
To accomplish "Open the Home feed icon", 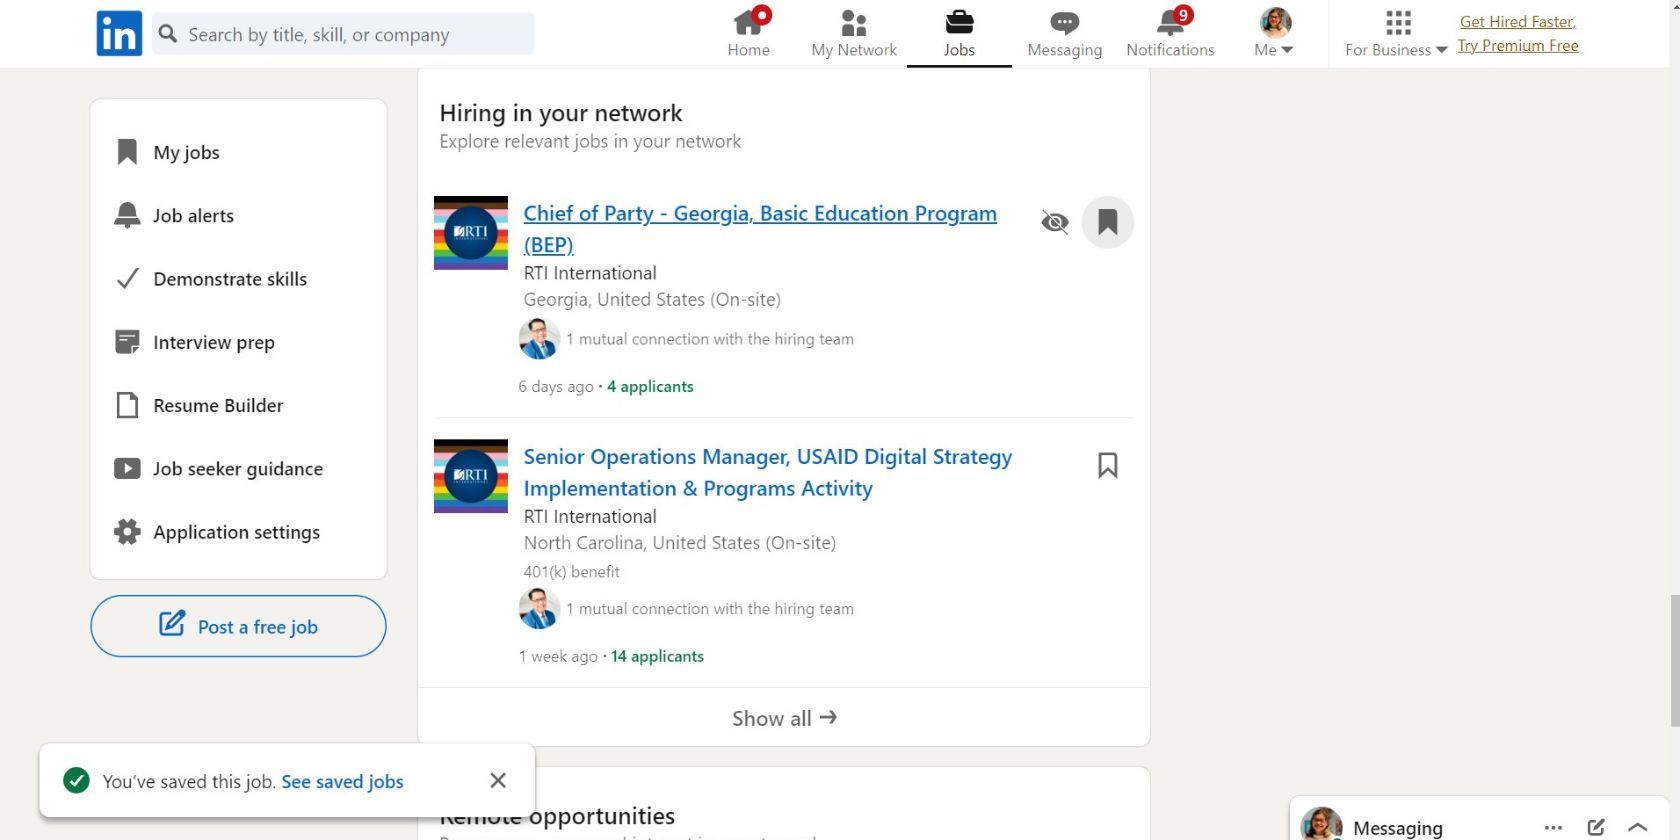I will pos(748,22).
